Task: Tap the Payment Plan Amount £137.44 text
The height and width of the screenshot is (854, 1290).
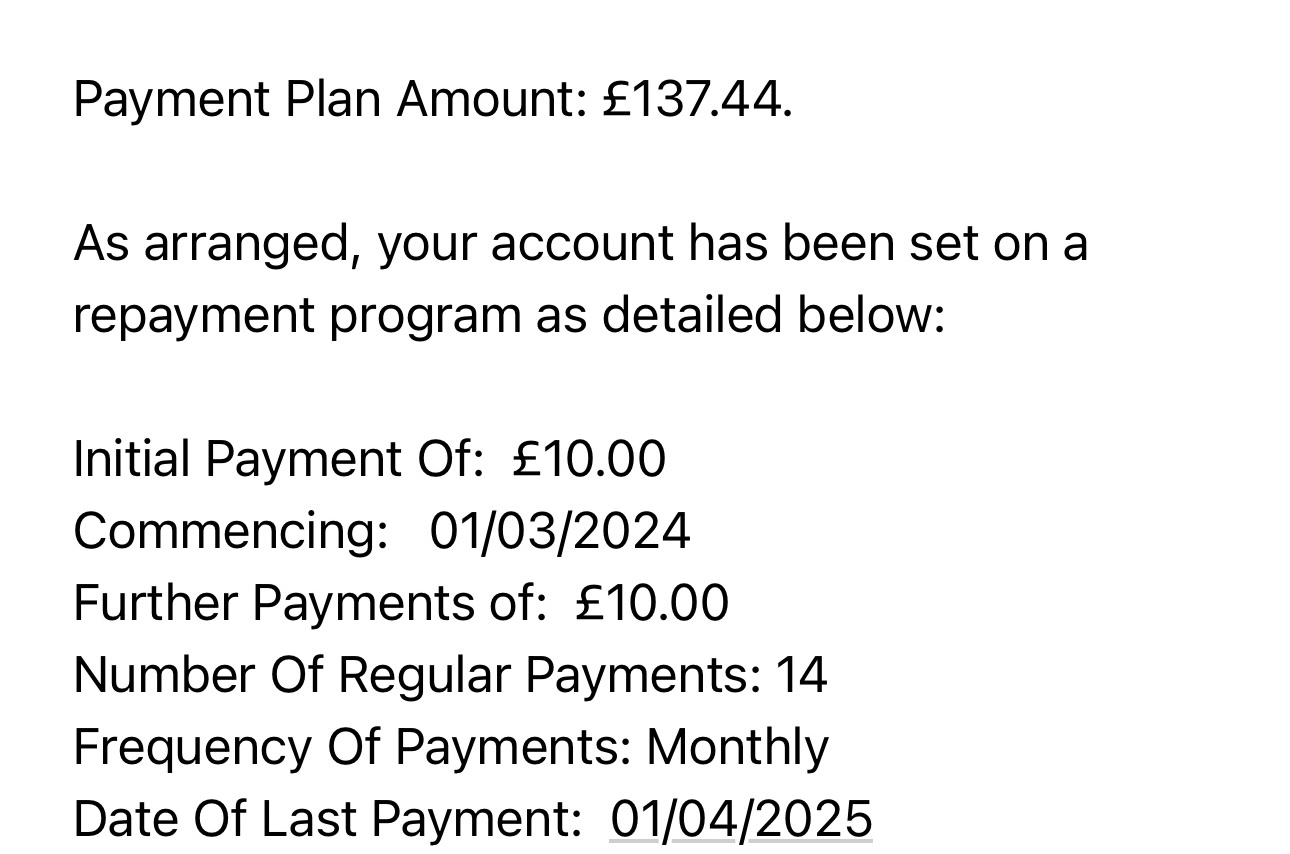Action: 433,100
